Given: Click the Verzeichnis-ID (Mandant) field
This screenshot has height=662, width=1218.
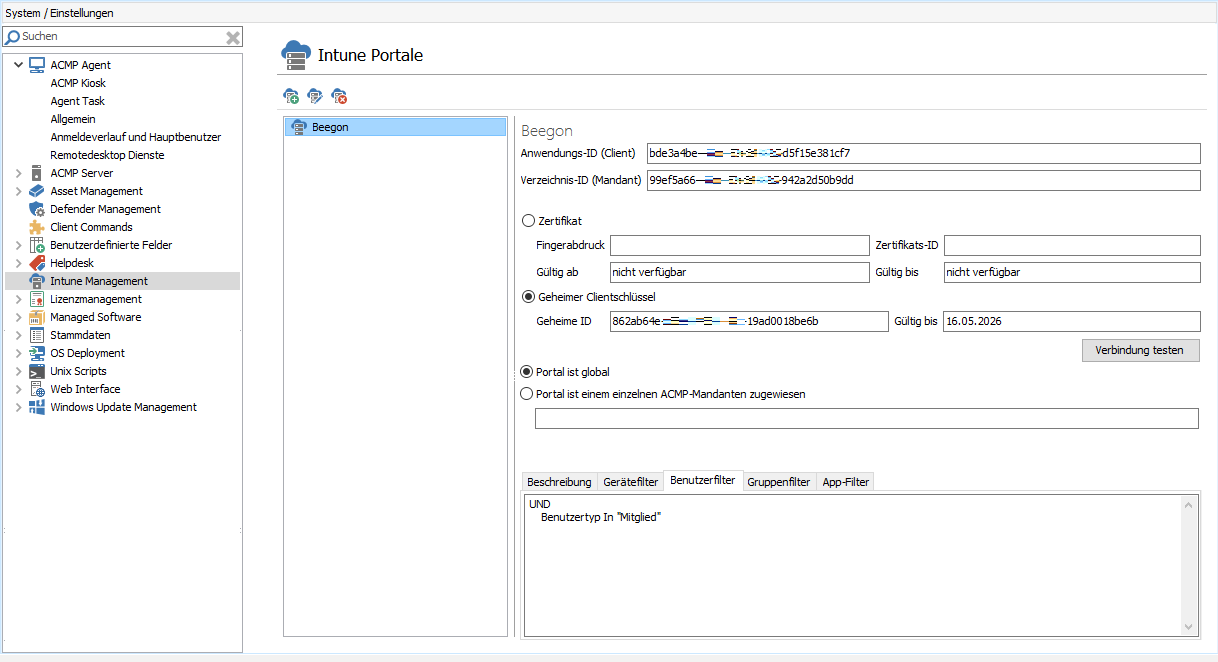Looking at the screenshot, I should pyautogui.click(x=923, y=180).
